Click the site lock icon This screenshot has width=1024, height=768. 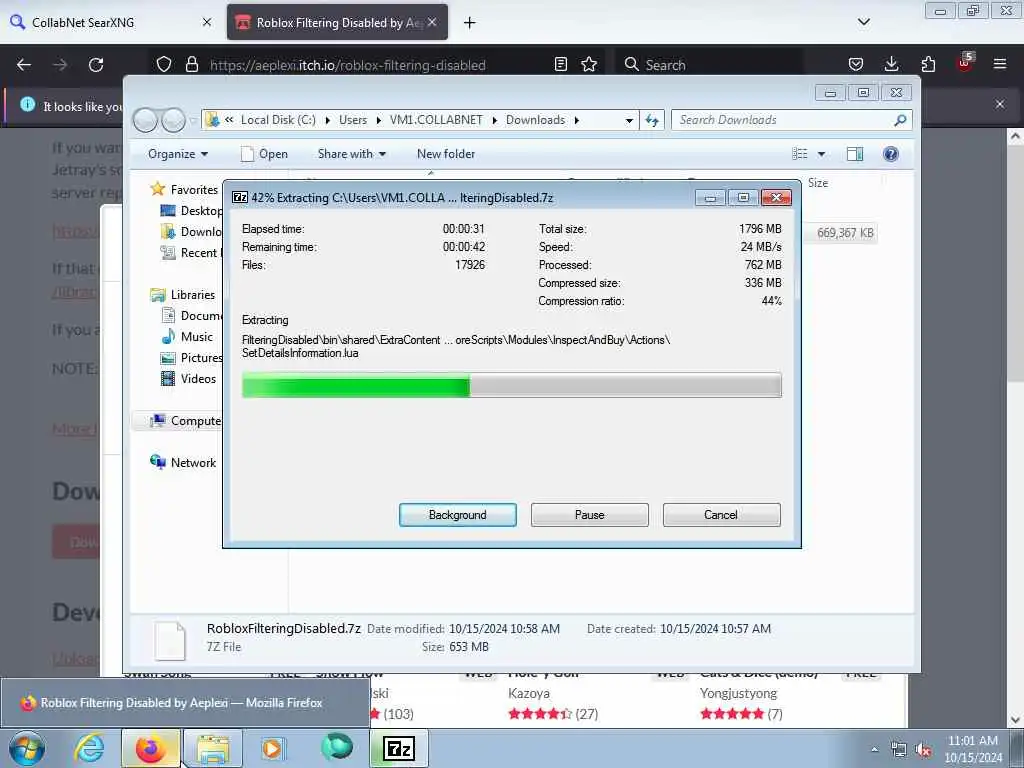pos(191,65)
